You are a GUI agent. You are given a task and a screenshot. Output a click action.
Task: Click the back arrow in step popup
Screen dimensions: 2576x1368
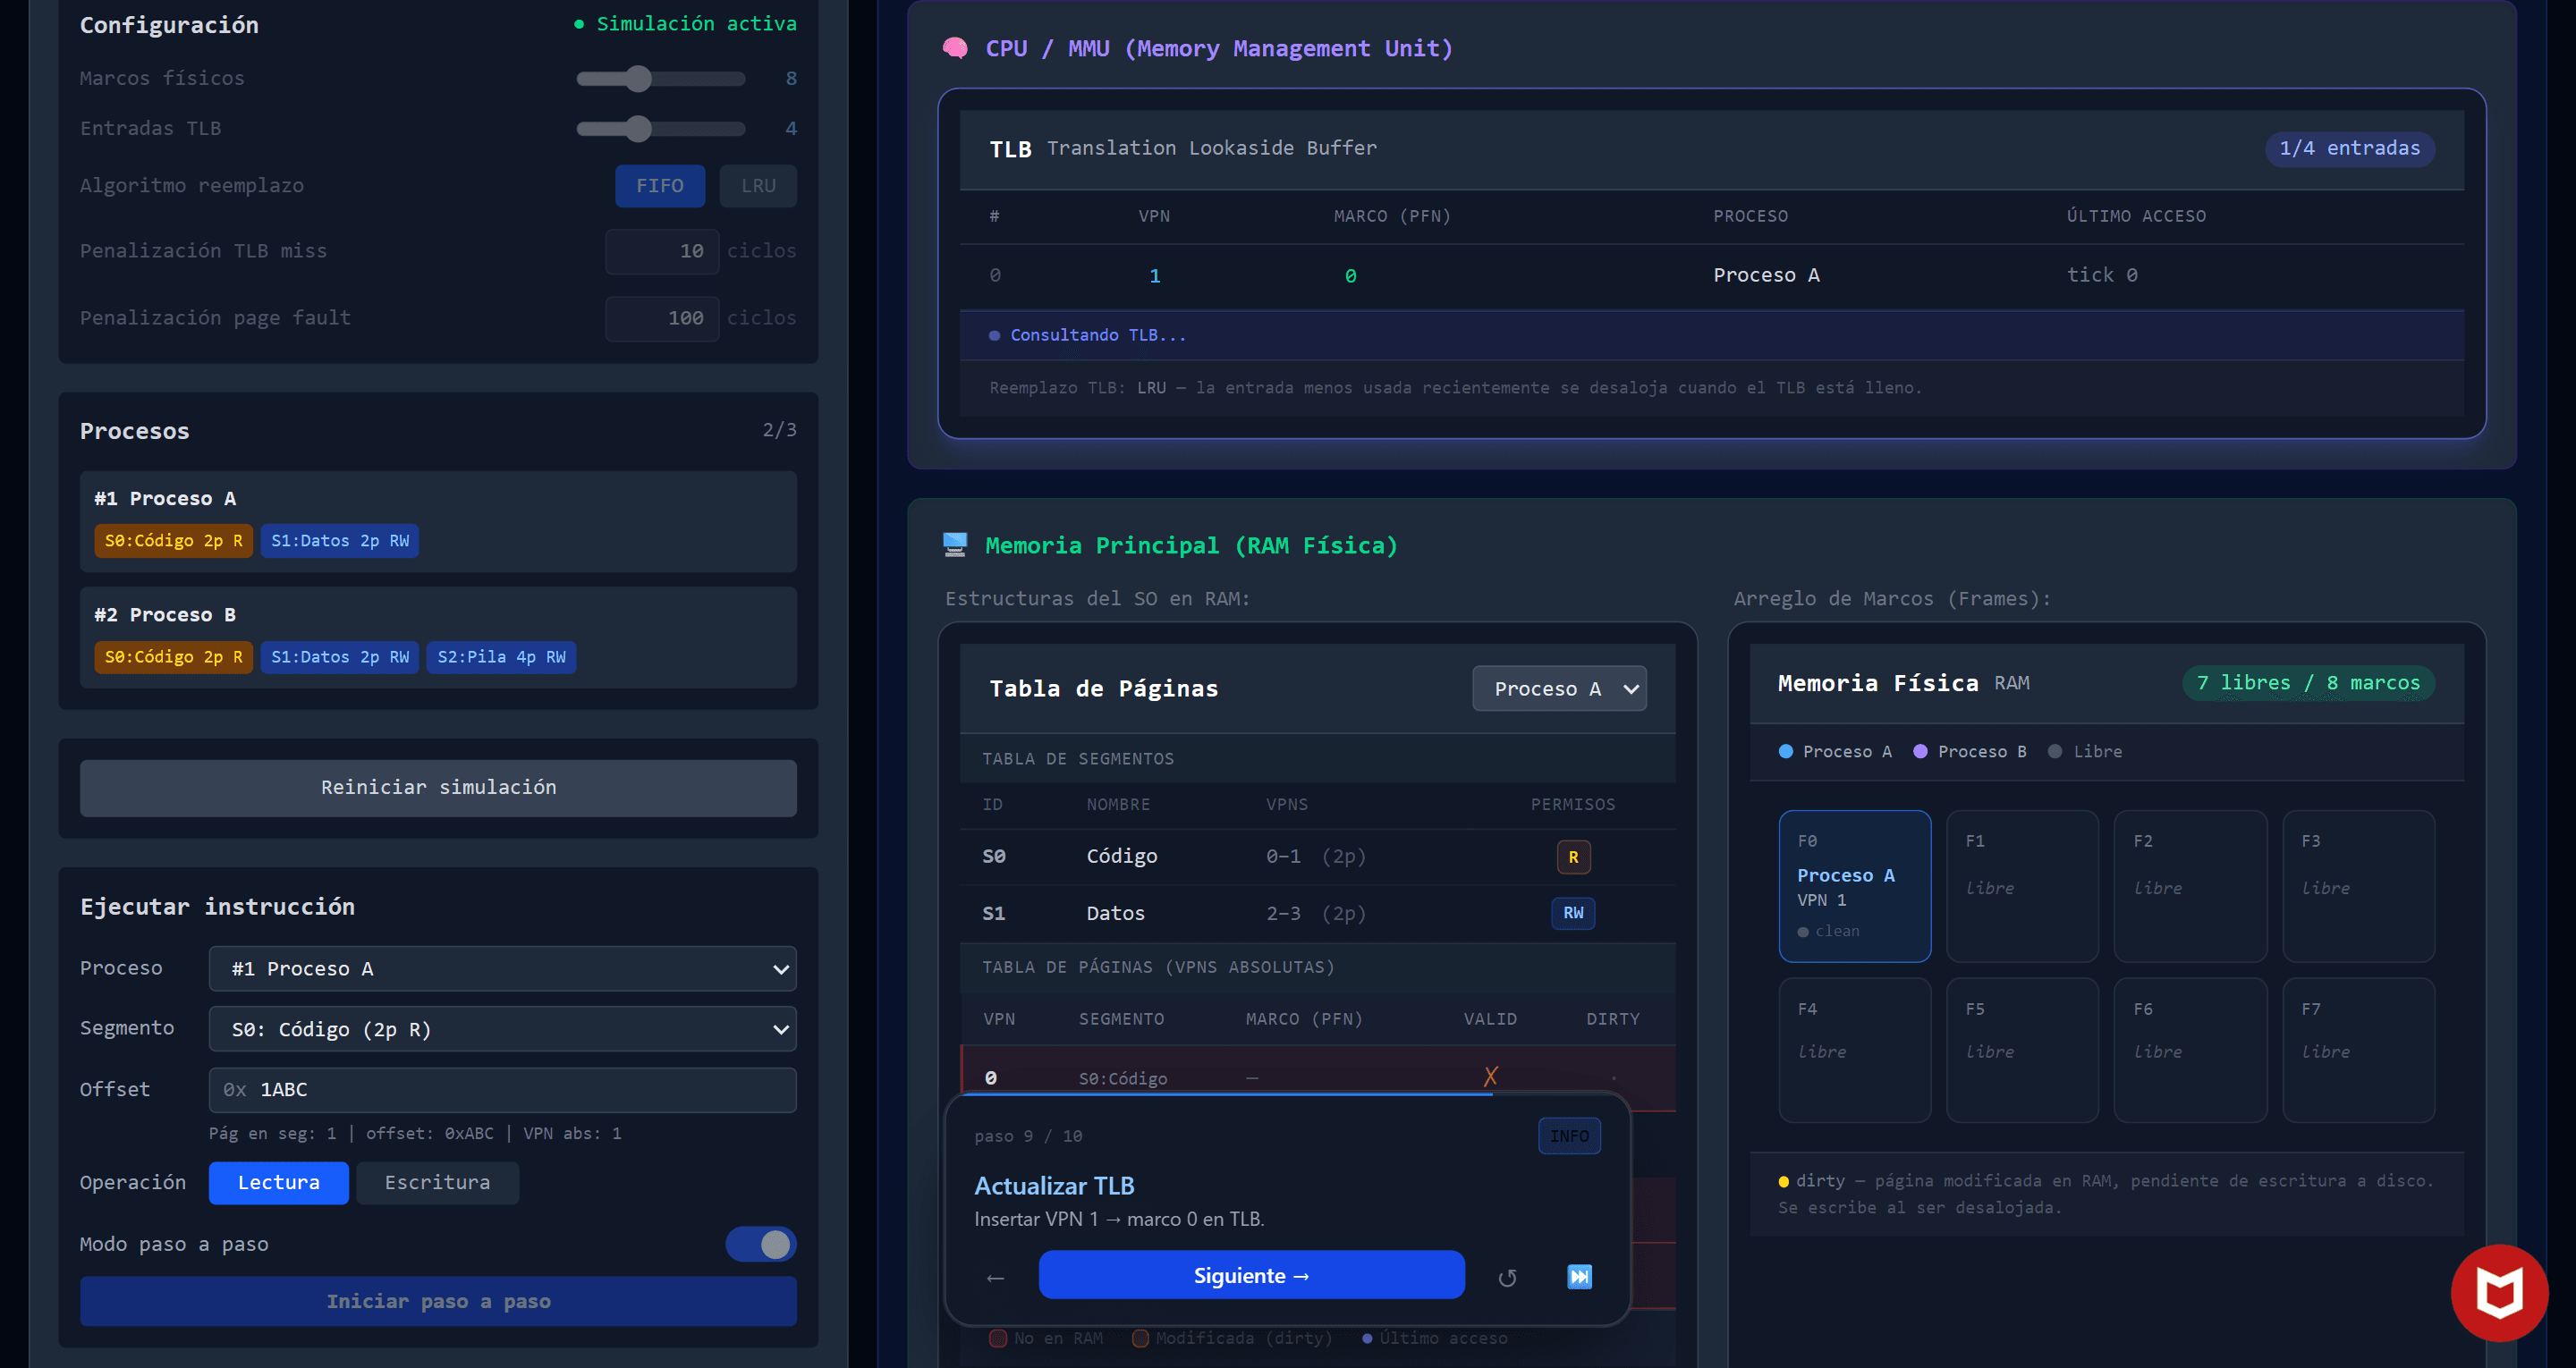point(995,1277)
